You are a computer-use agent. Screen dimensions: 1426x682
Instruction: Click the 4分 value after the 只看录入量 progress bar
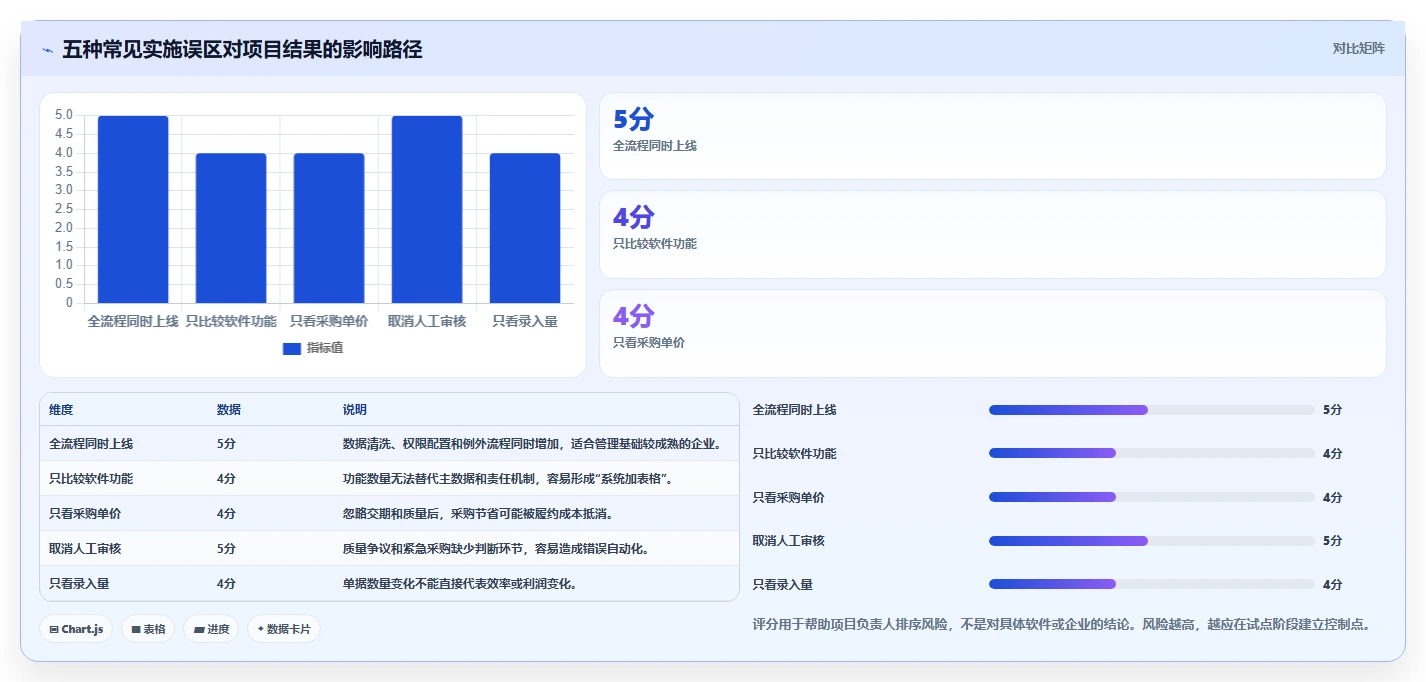pos(1332,585)
